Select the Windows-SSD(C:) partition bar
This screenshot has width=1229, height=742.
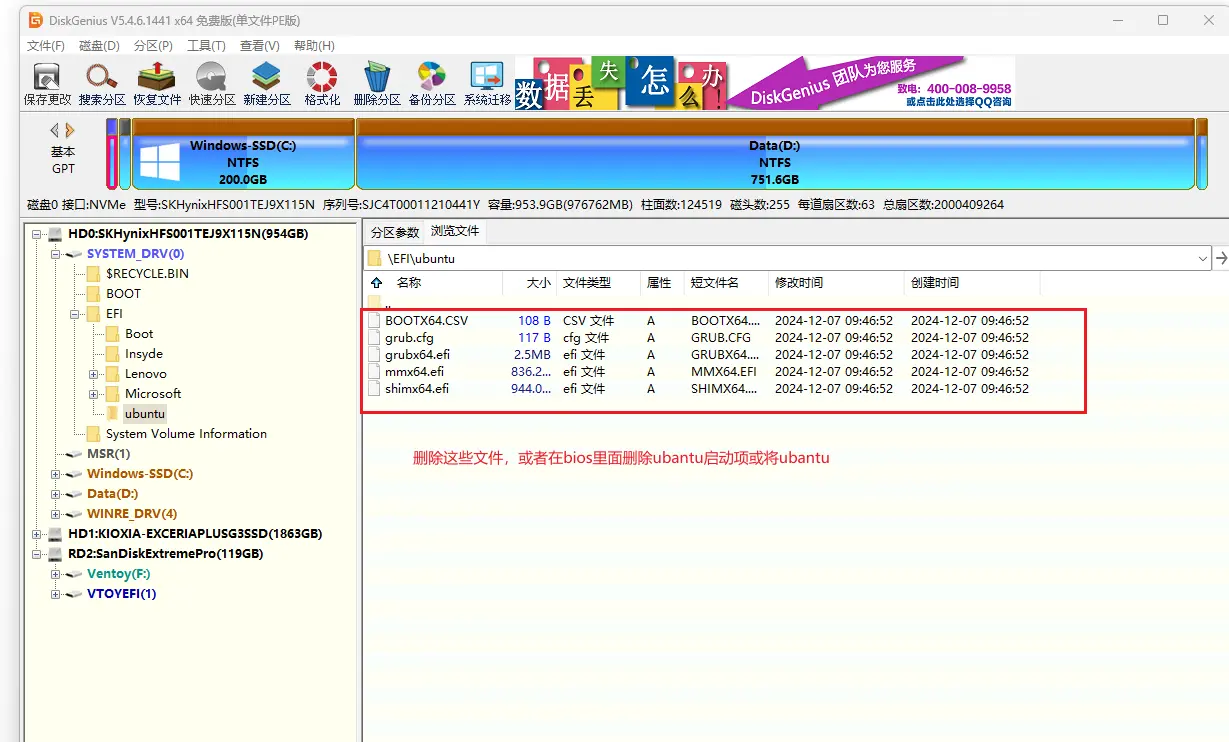click(243, 154)
